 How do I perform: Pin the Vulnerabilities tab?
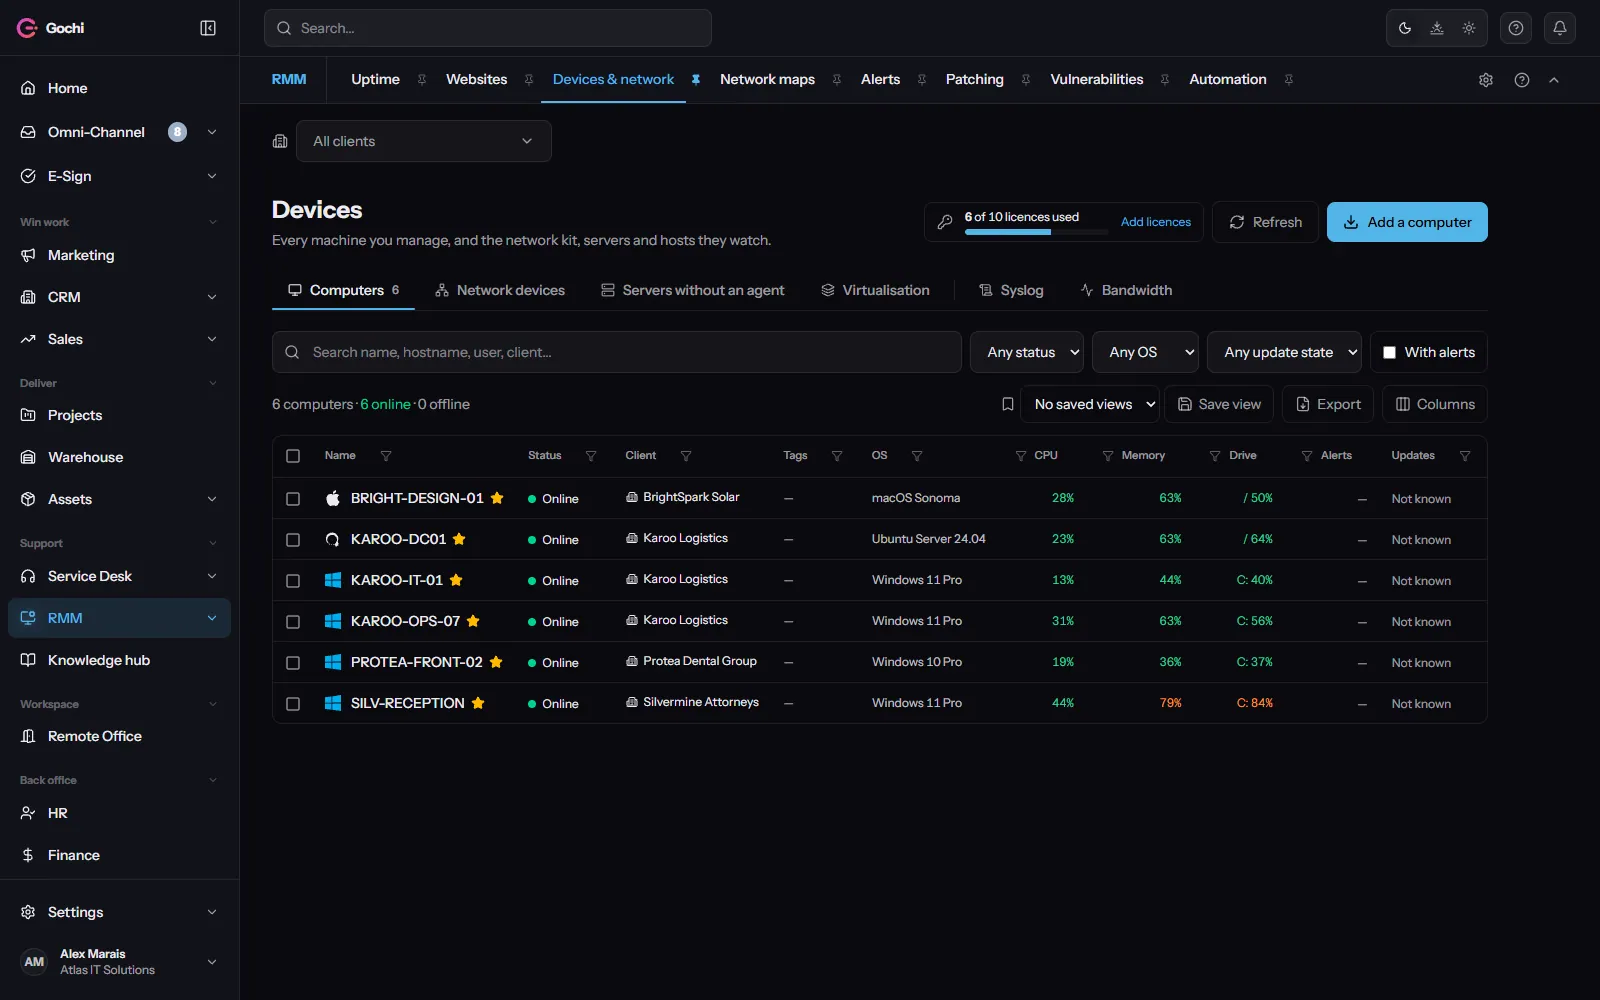[x=1165, y=80]
